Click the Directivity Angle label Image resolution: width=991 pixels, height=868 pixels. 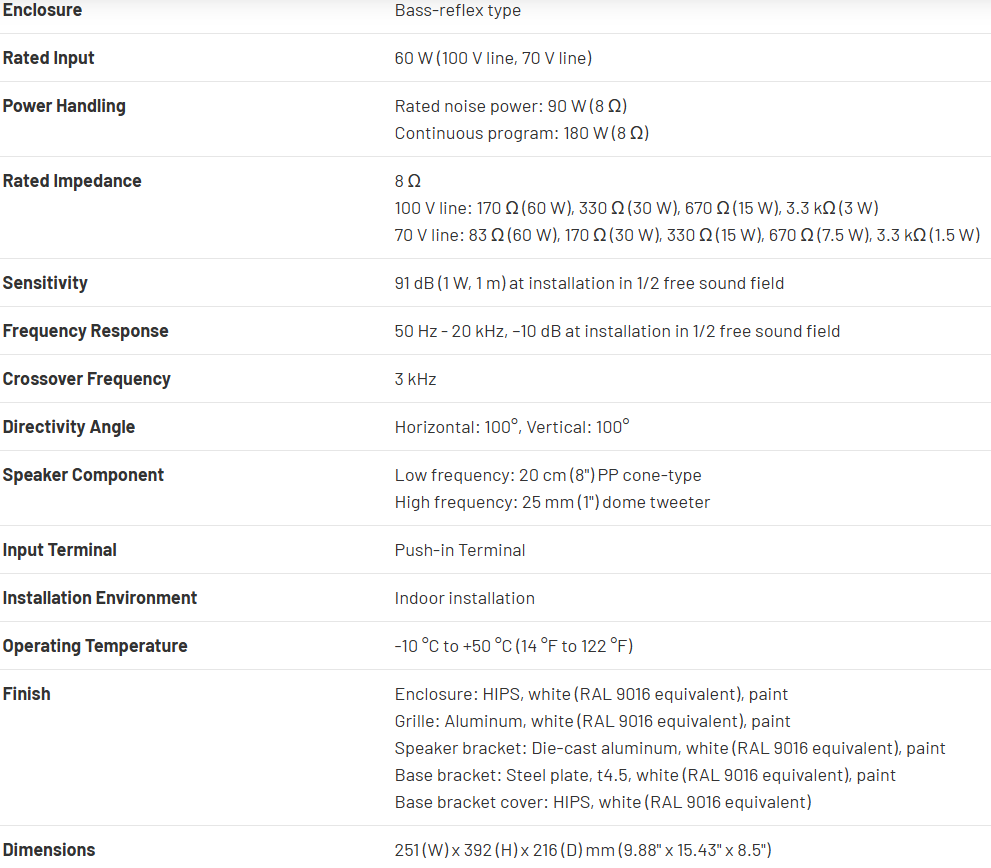point(68,427)
